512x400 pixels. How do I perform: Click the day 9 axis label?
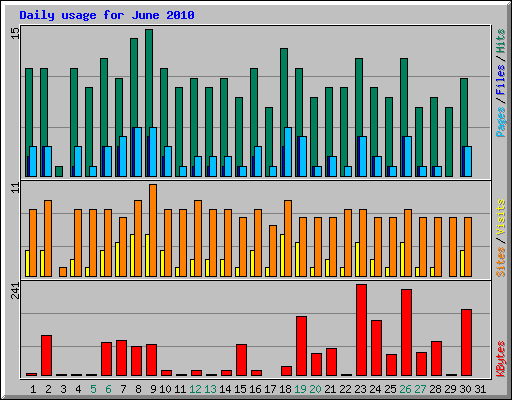(153, 389)
